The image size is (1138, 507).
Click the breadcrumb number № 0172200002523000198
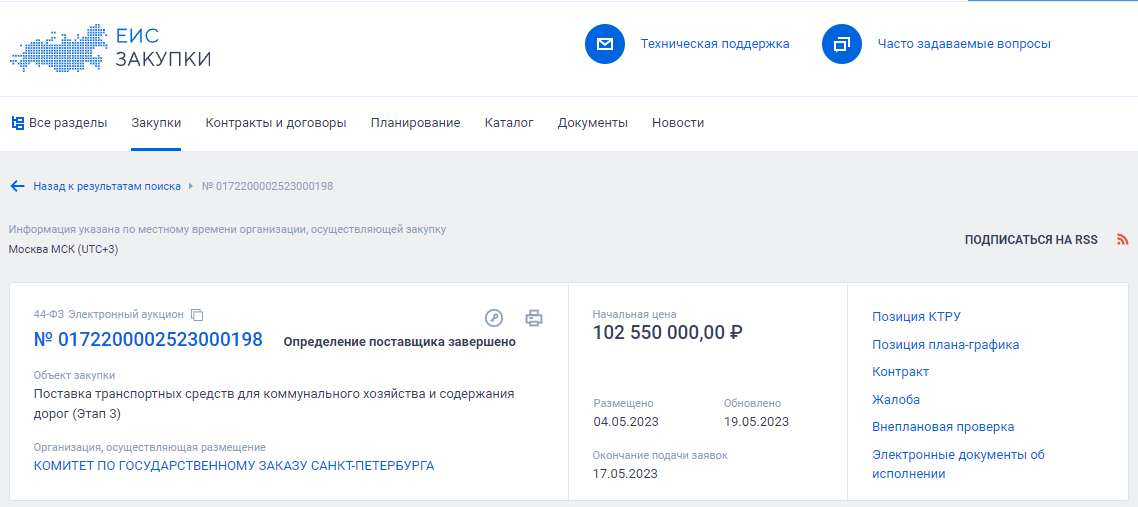(x=267, y=186)
